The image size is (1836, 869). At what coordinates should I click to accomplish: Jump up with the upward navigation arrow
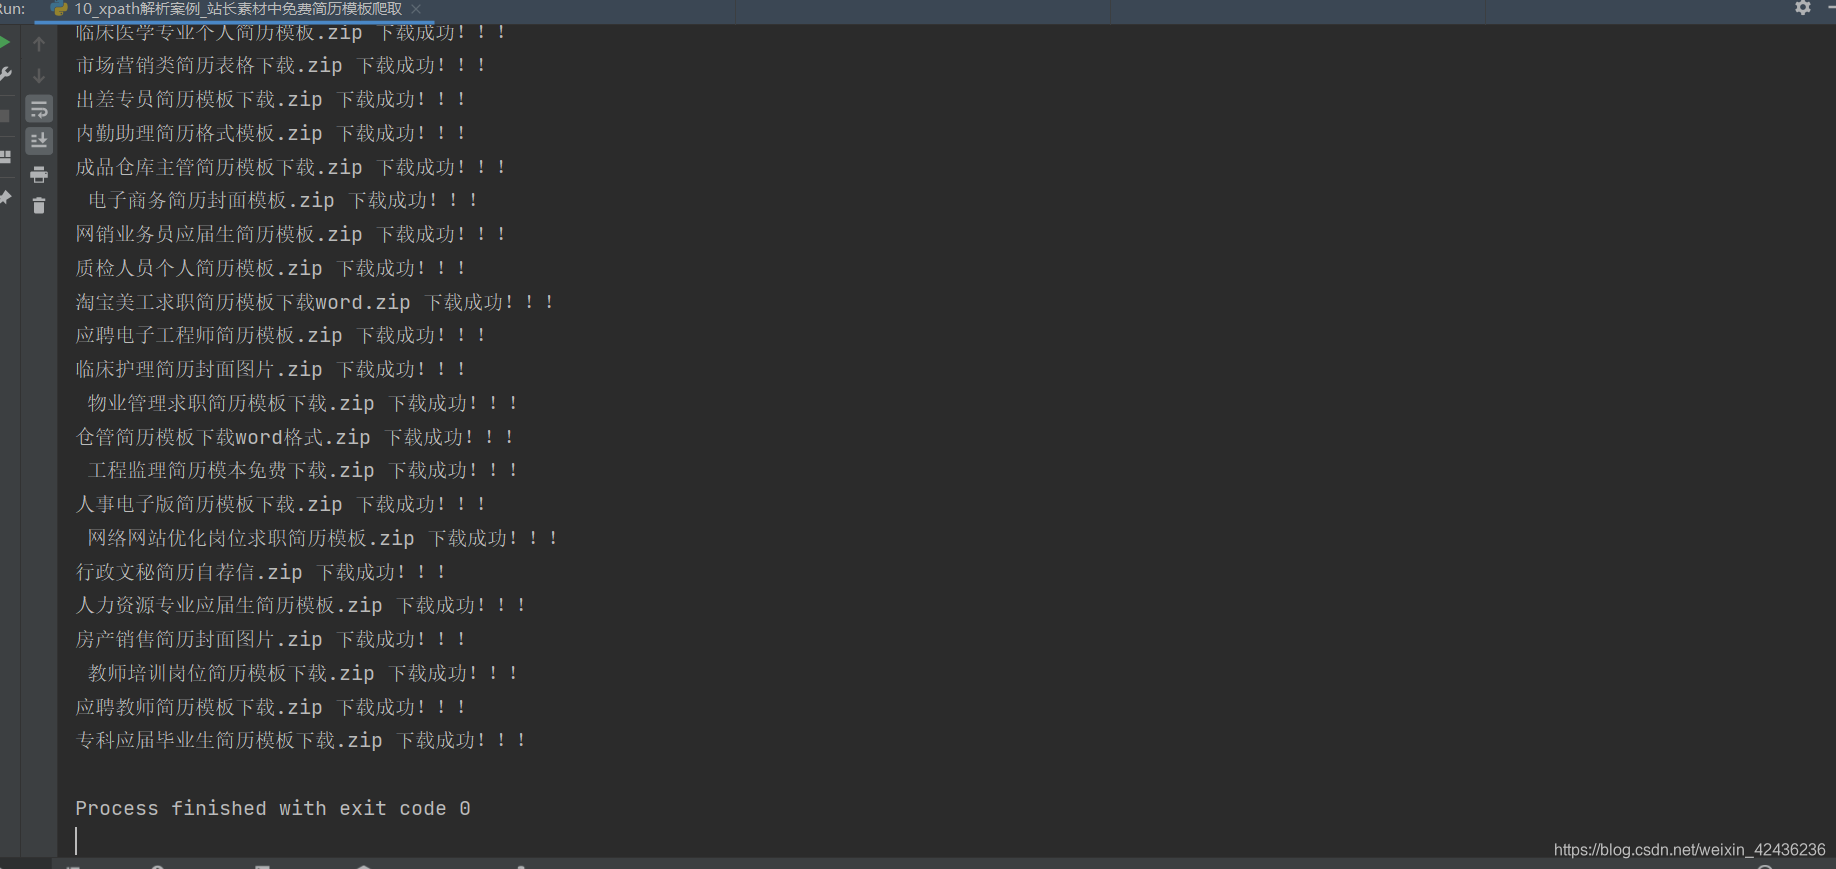coord(39,43)
